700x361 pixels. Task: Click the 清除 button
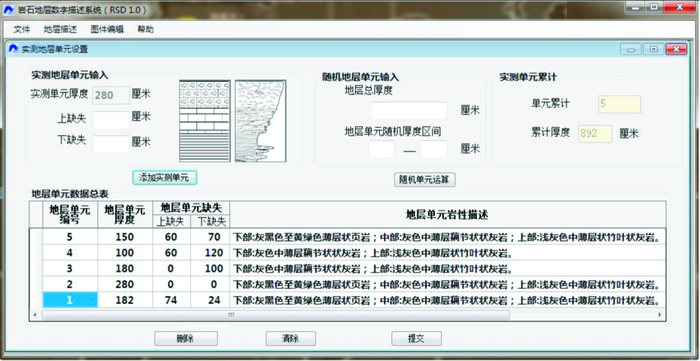point(291,339)
